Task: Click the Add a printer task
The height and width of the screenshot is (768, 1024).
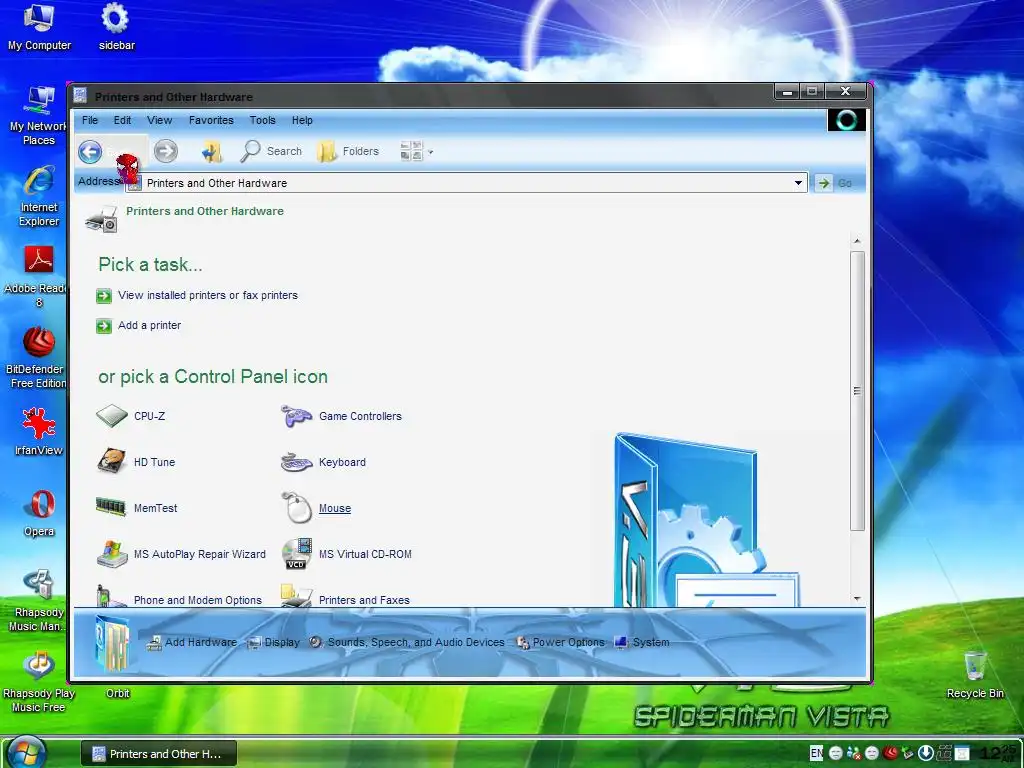Action: click(x=150, y=325)
